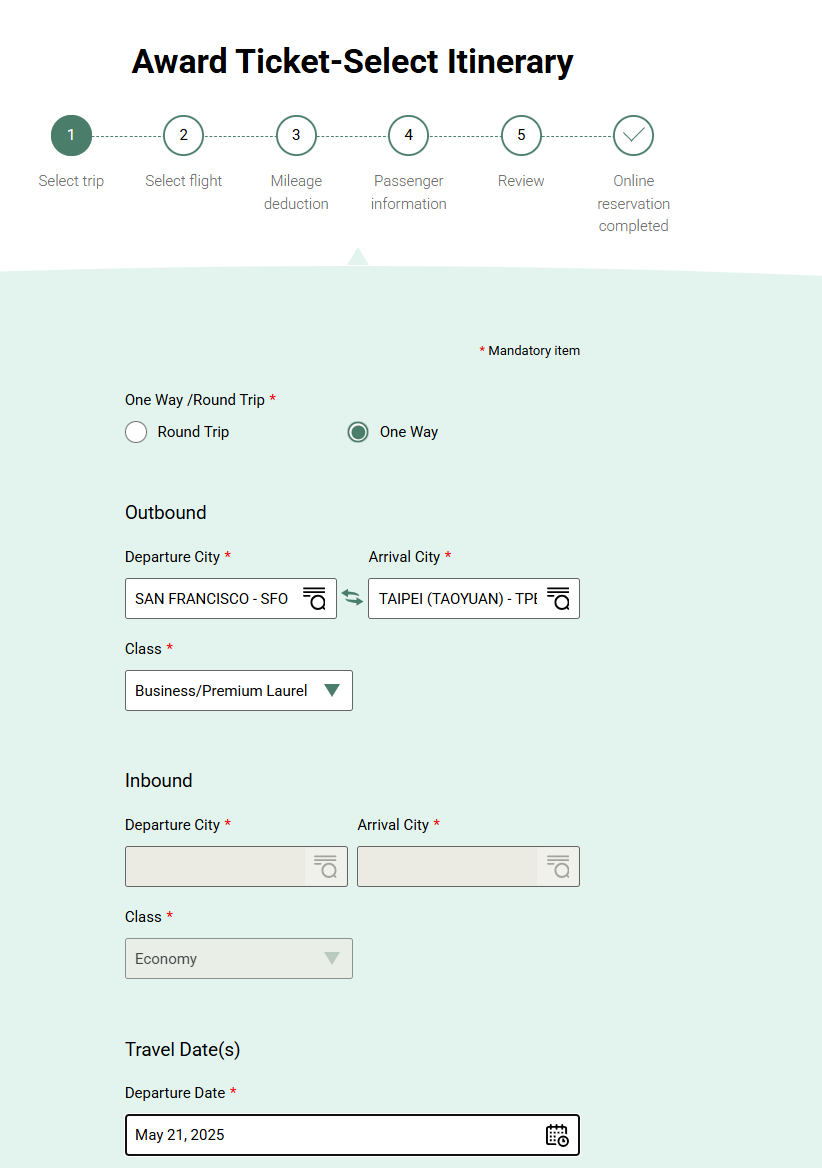Go to step 4 Passenger information
Image resolution: width=822 pixels, height=1168 pixels.
(409, 136)
